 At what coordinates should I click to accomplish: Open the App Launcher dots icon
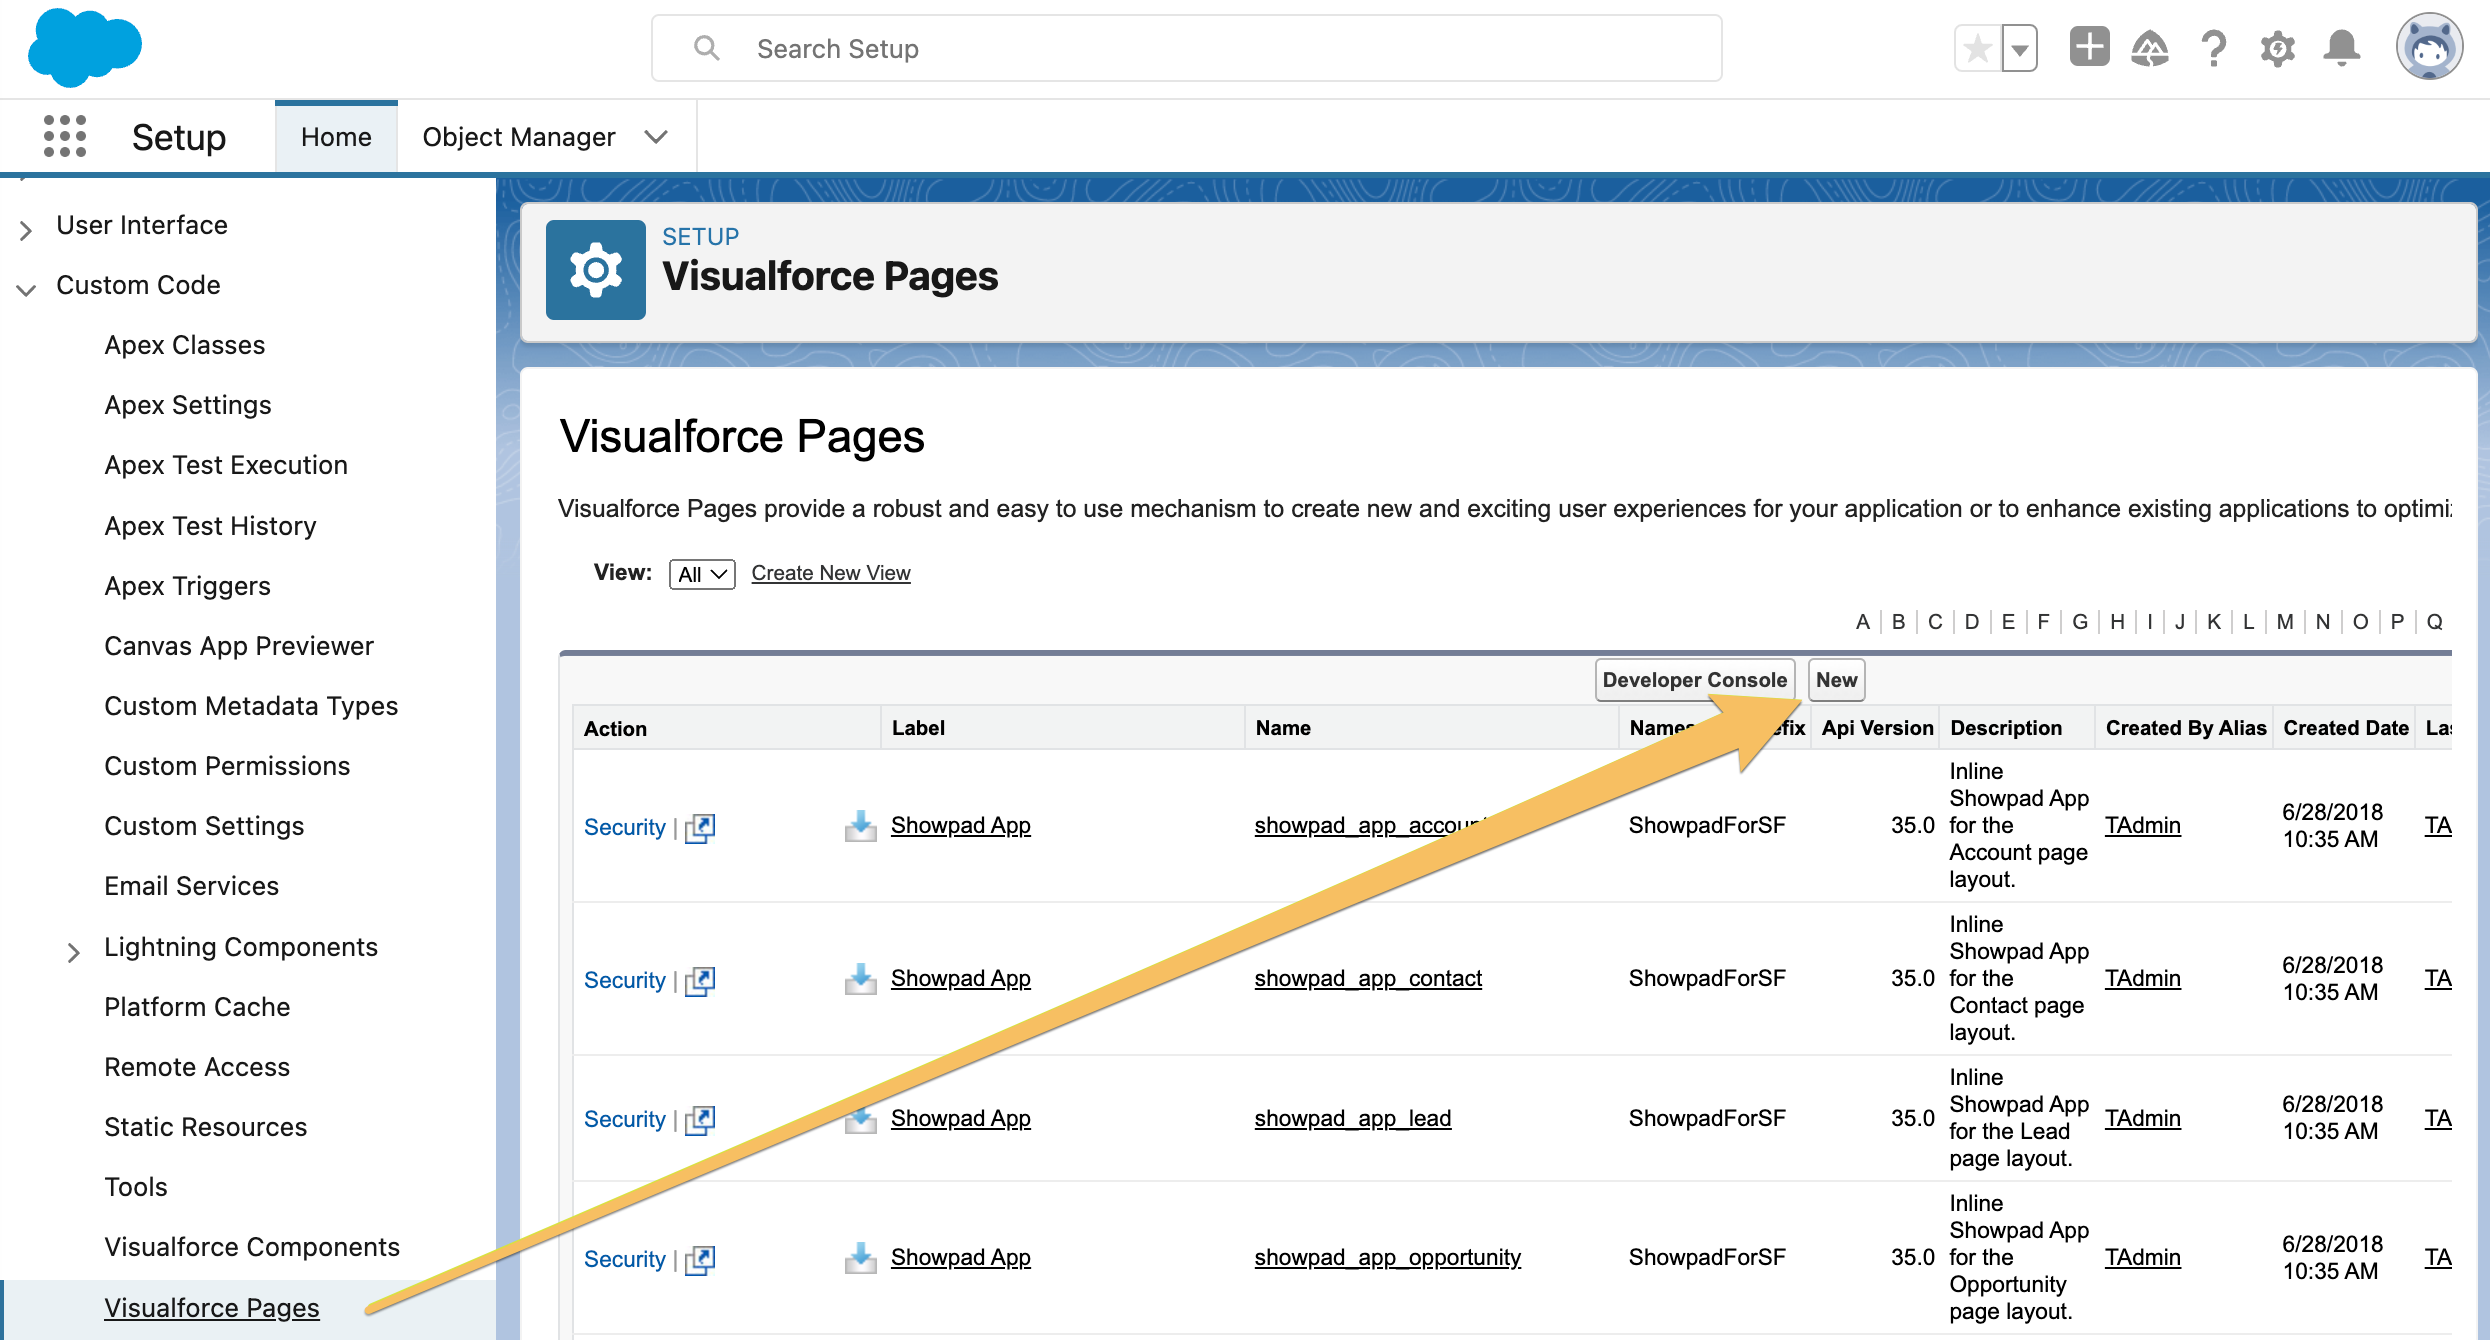(x=65, y=136)
